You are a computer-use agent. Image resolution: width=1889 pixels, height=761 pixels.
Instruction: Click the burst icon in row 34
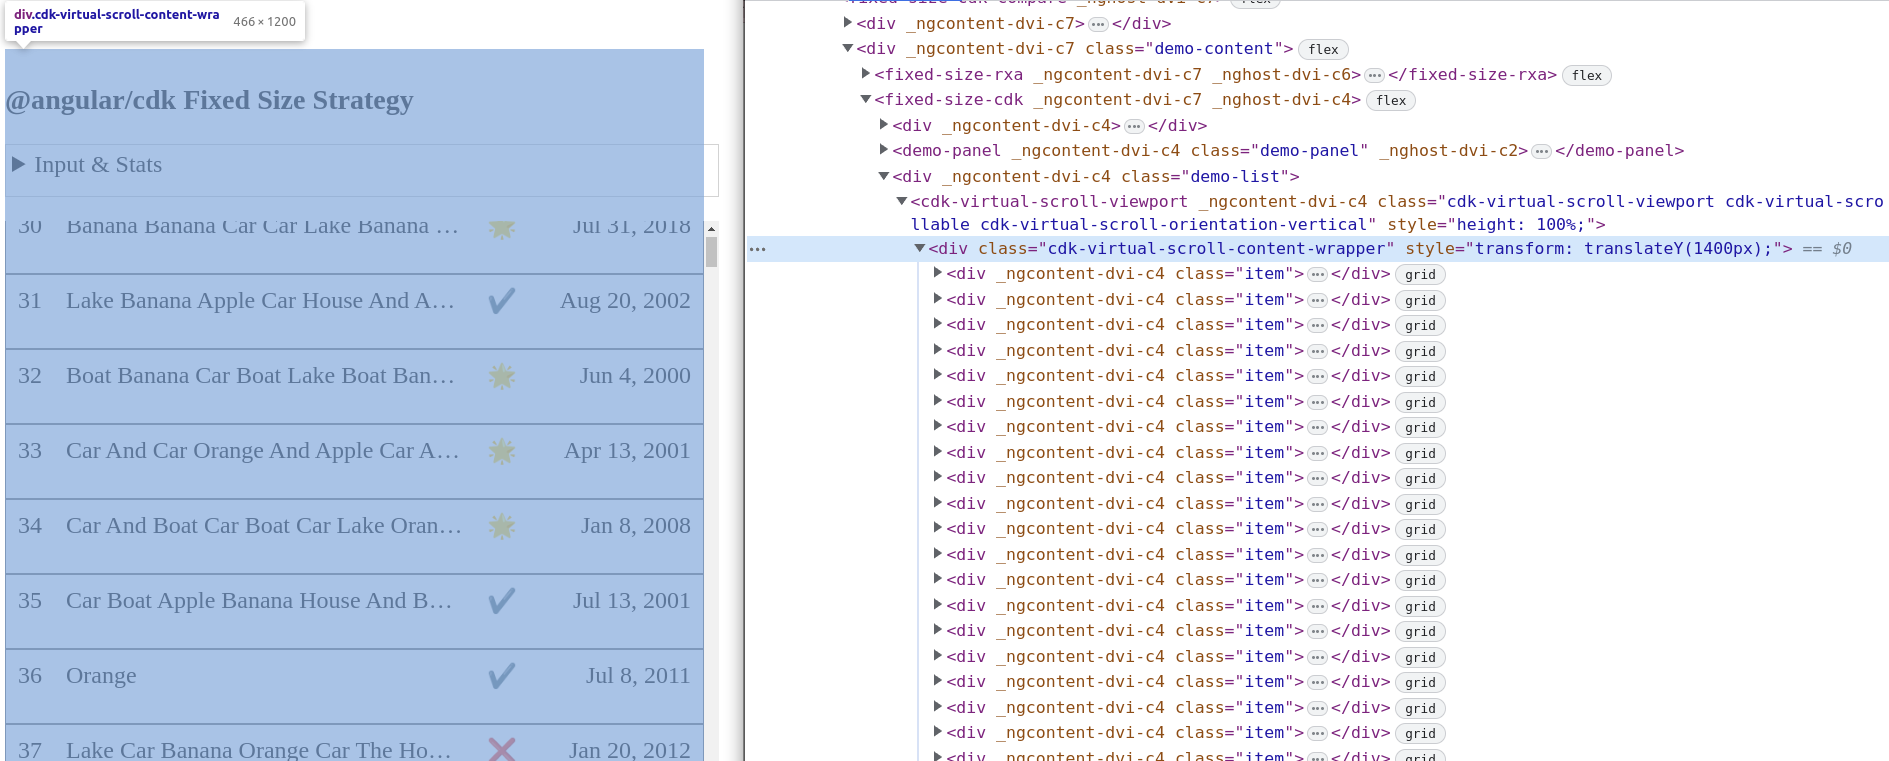pos(502,526)
